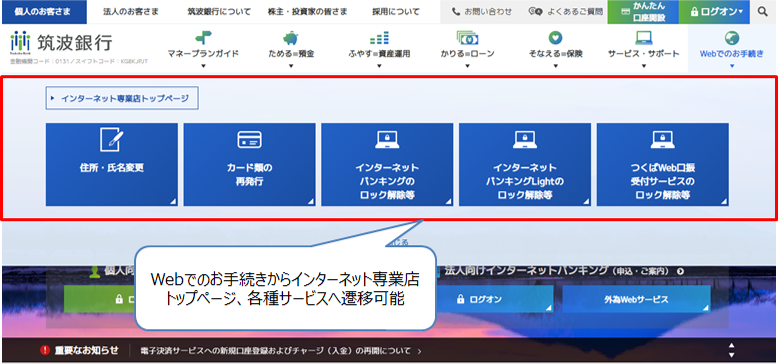Click the card icon on カード類の再発行 tile
Viewport: 778px width, 364px height.
click(250, 140)
